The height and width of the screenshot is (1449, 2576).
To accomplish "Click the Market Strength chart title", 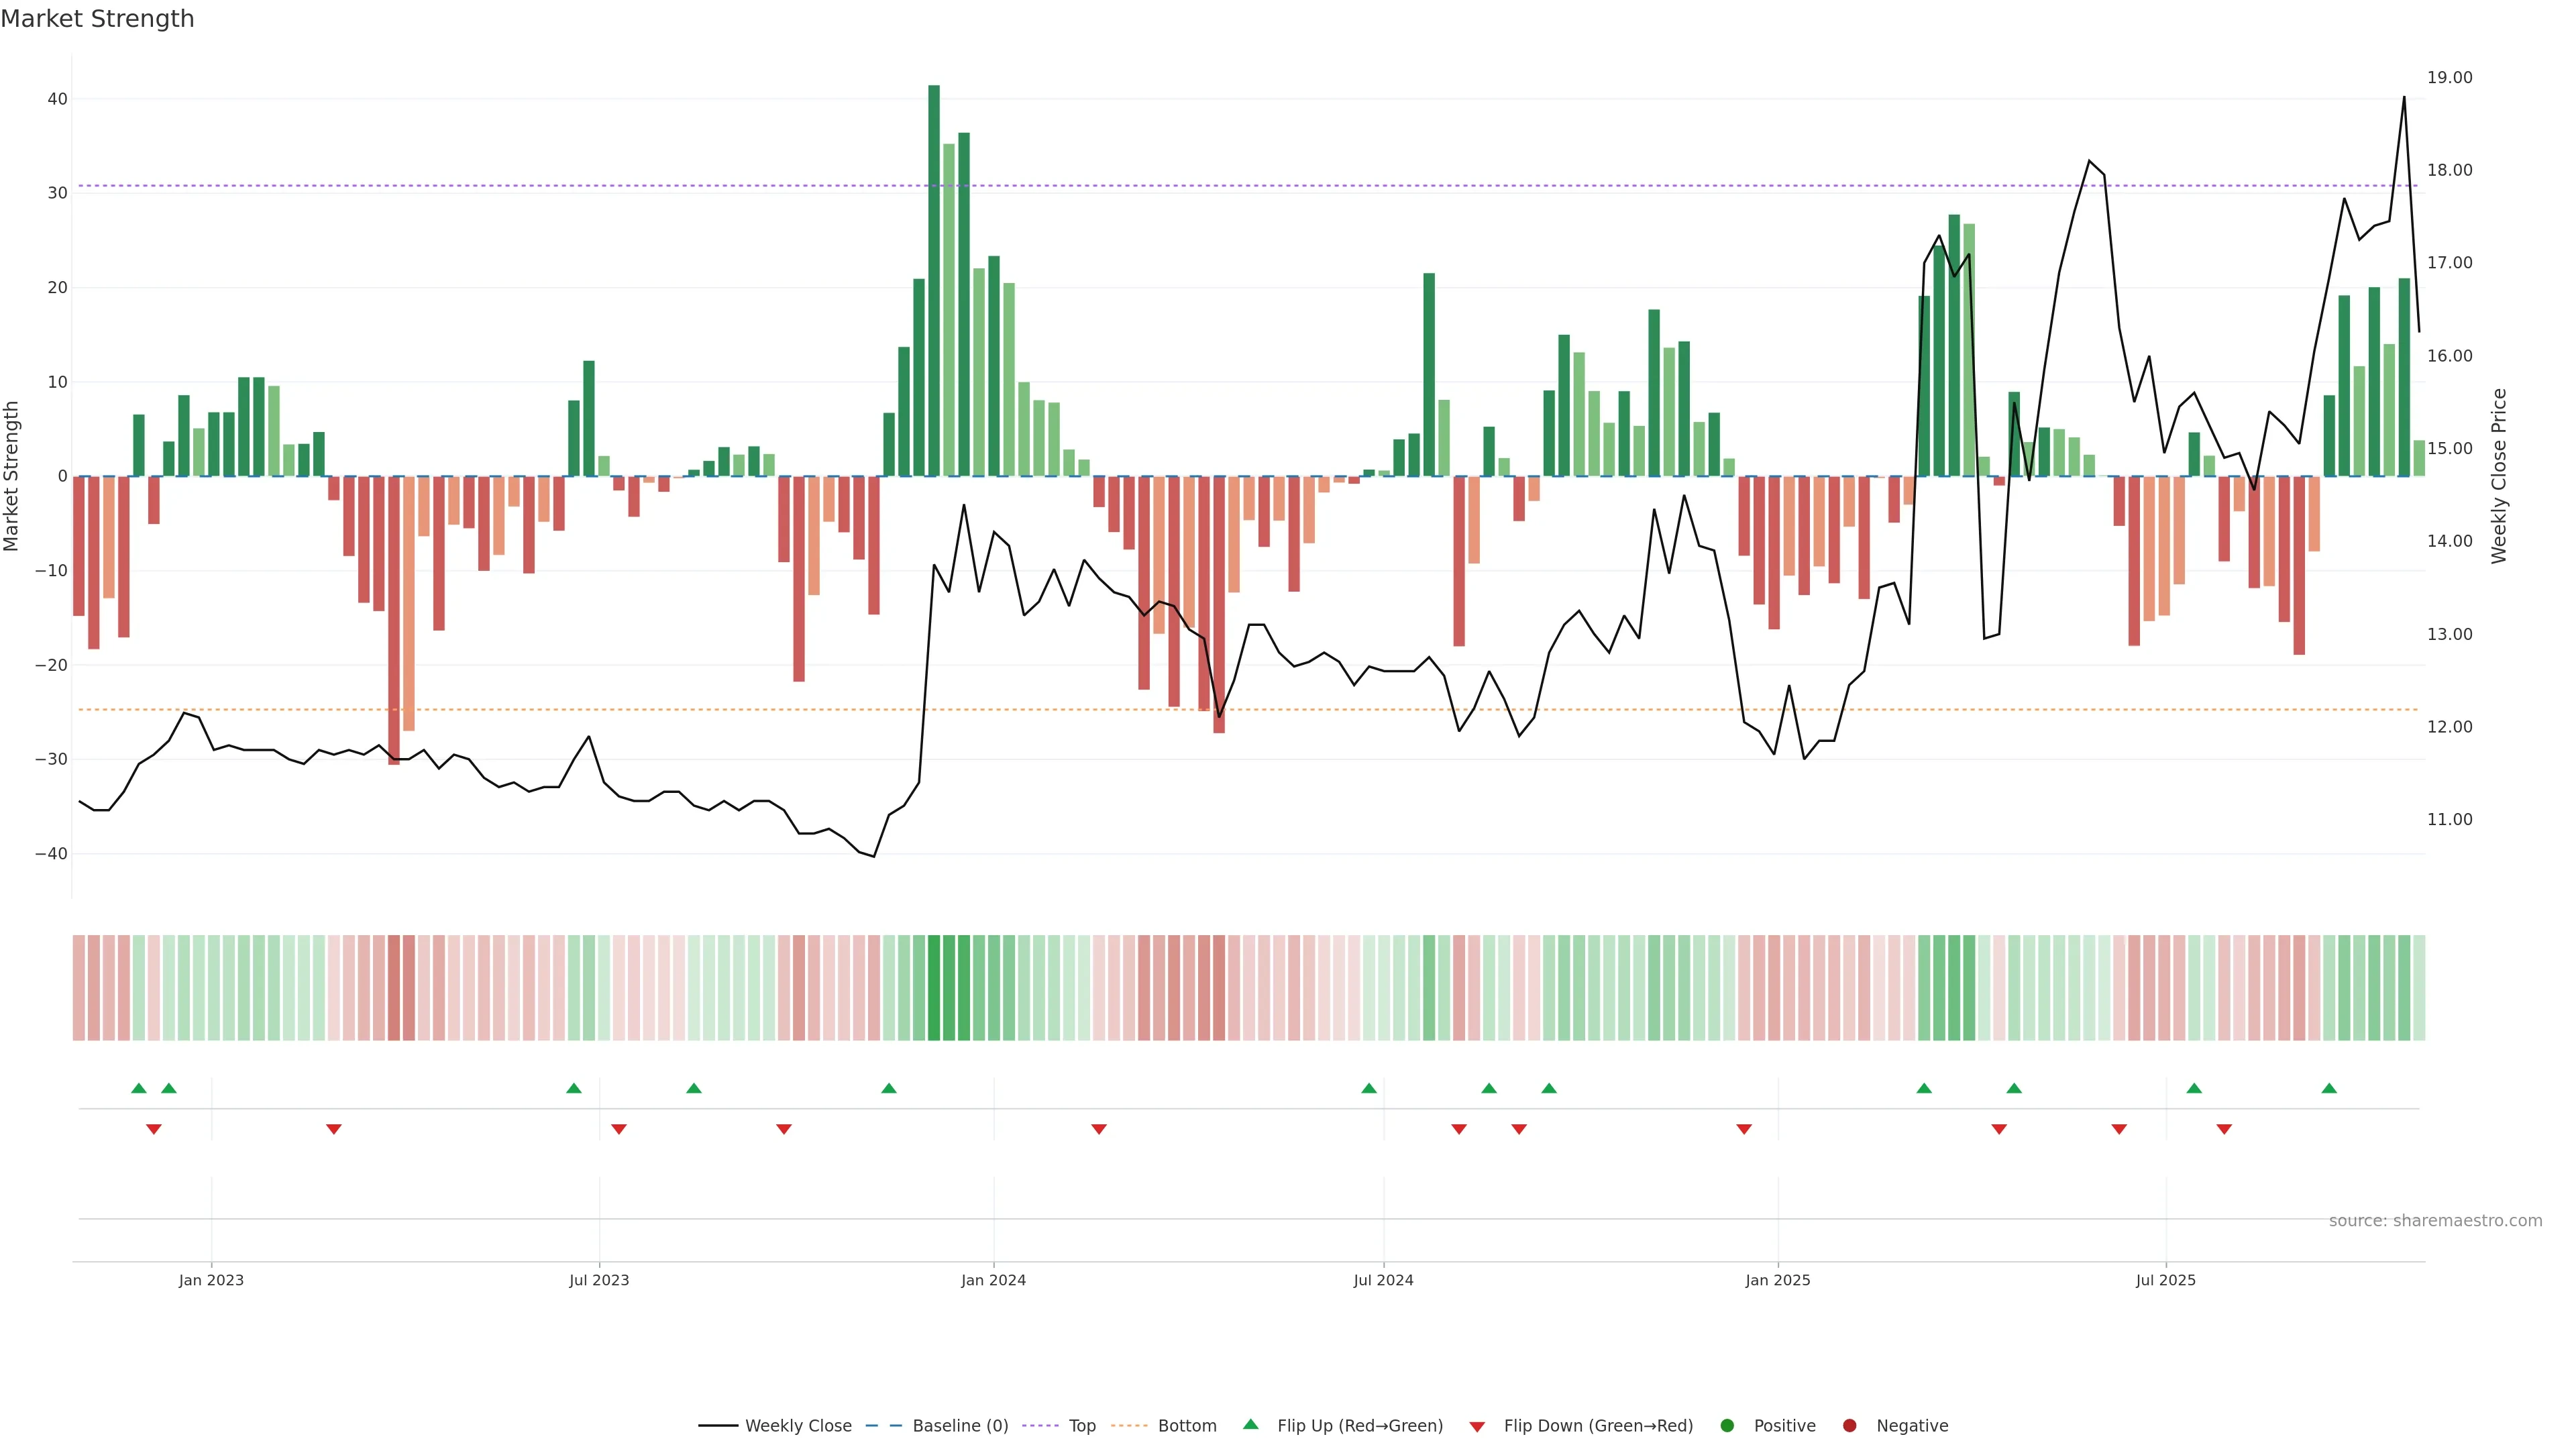I will click(97, 19).
